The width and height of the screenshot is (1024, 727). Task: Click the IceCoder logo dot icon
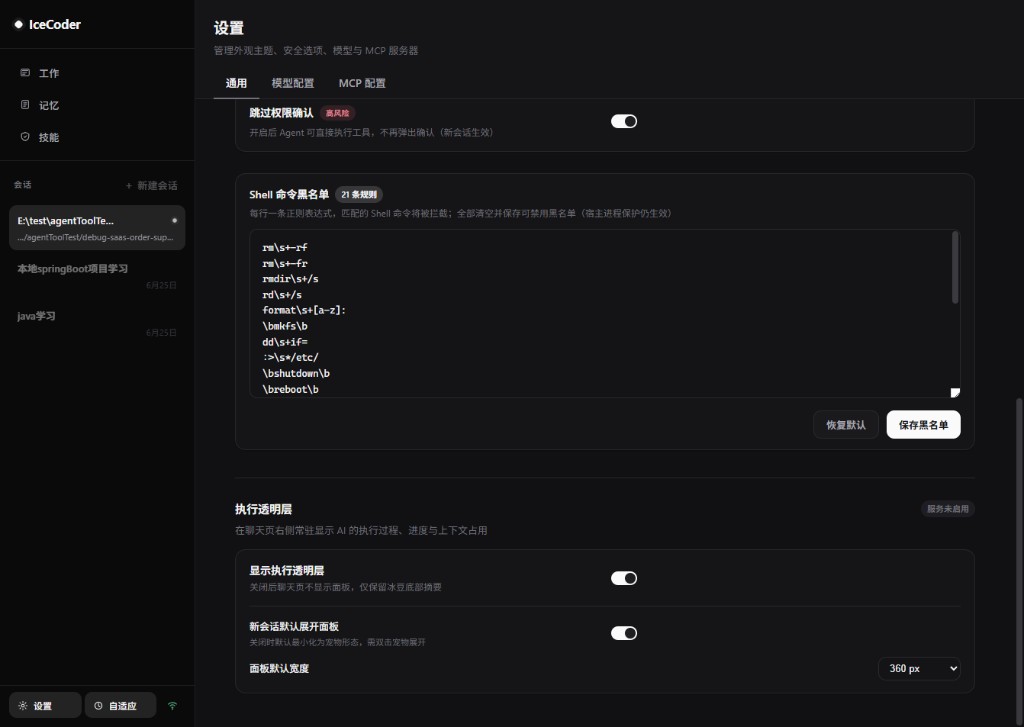pyautogui.click(x=18, y=24)
